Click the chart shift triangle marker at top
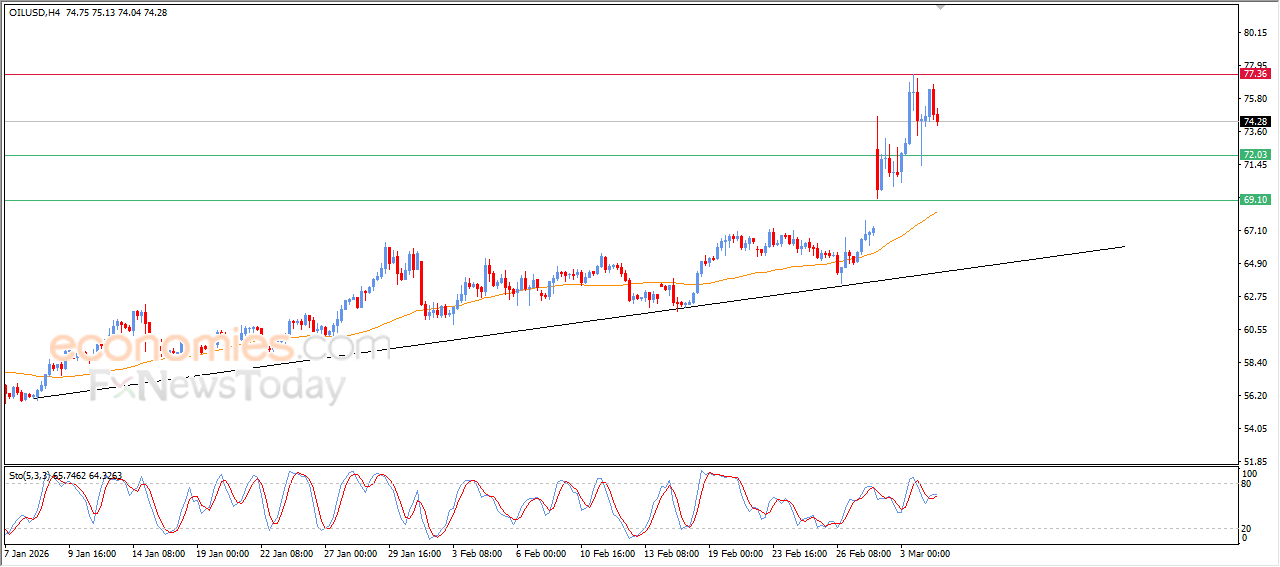Viewport: 1280px width, 567px height. click(x=940, y=7)
